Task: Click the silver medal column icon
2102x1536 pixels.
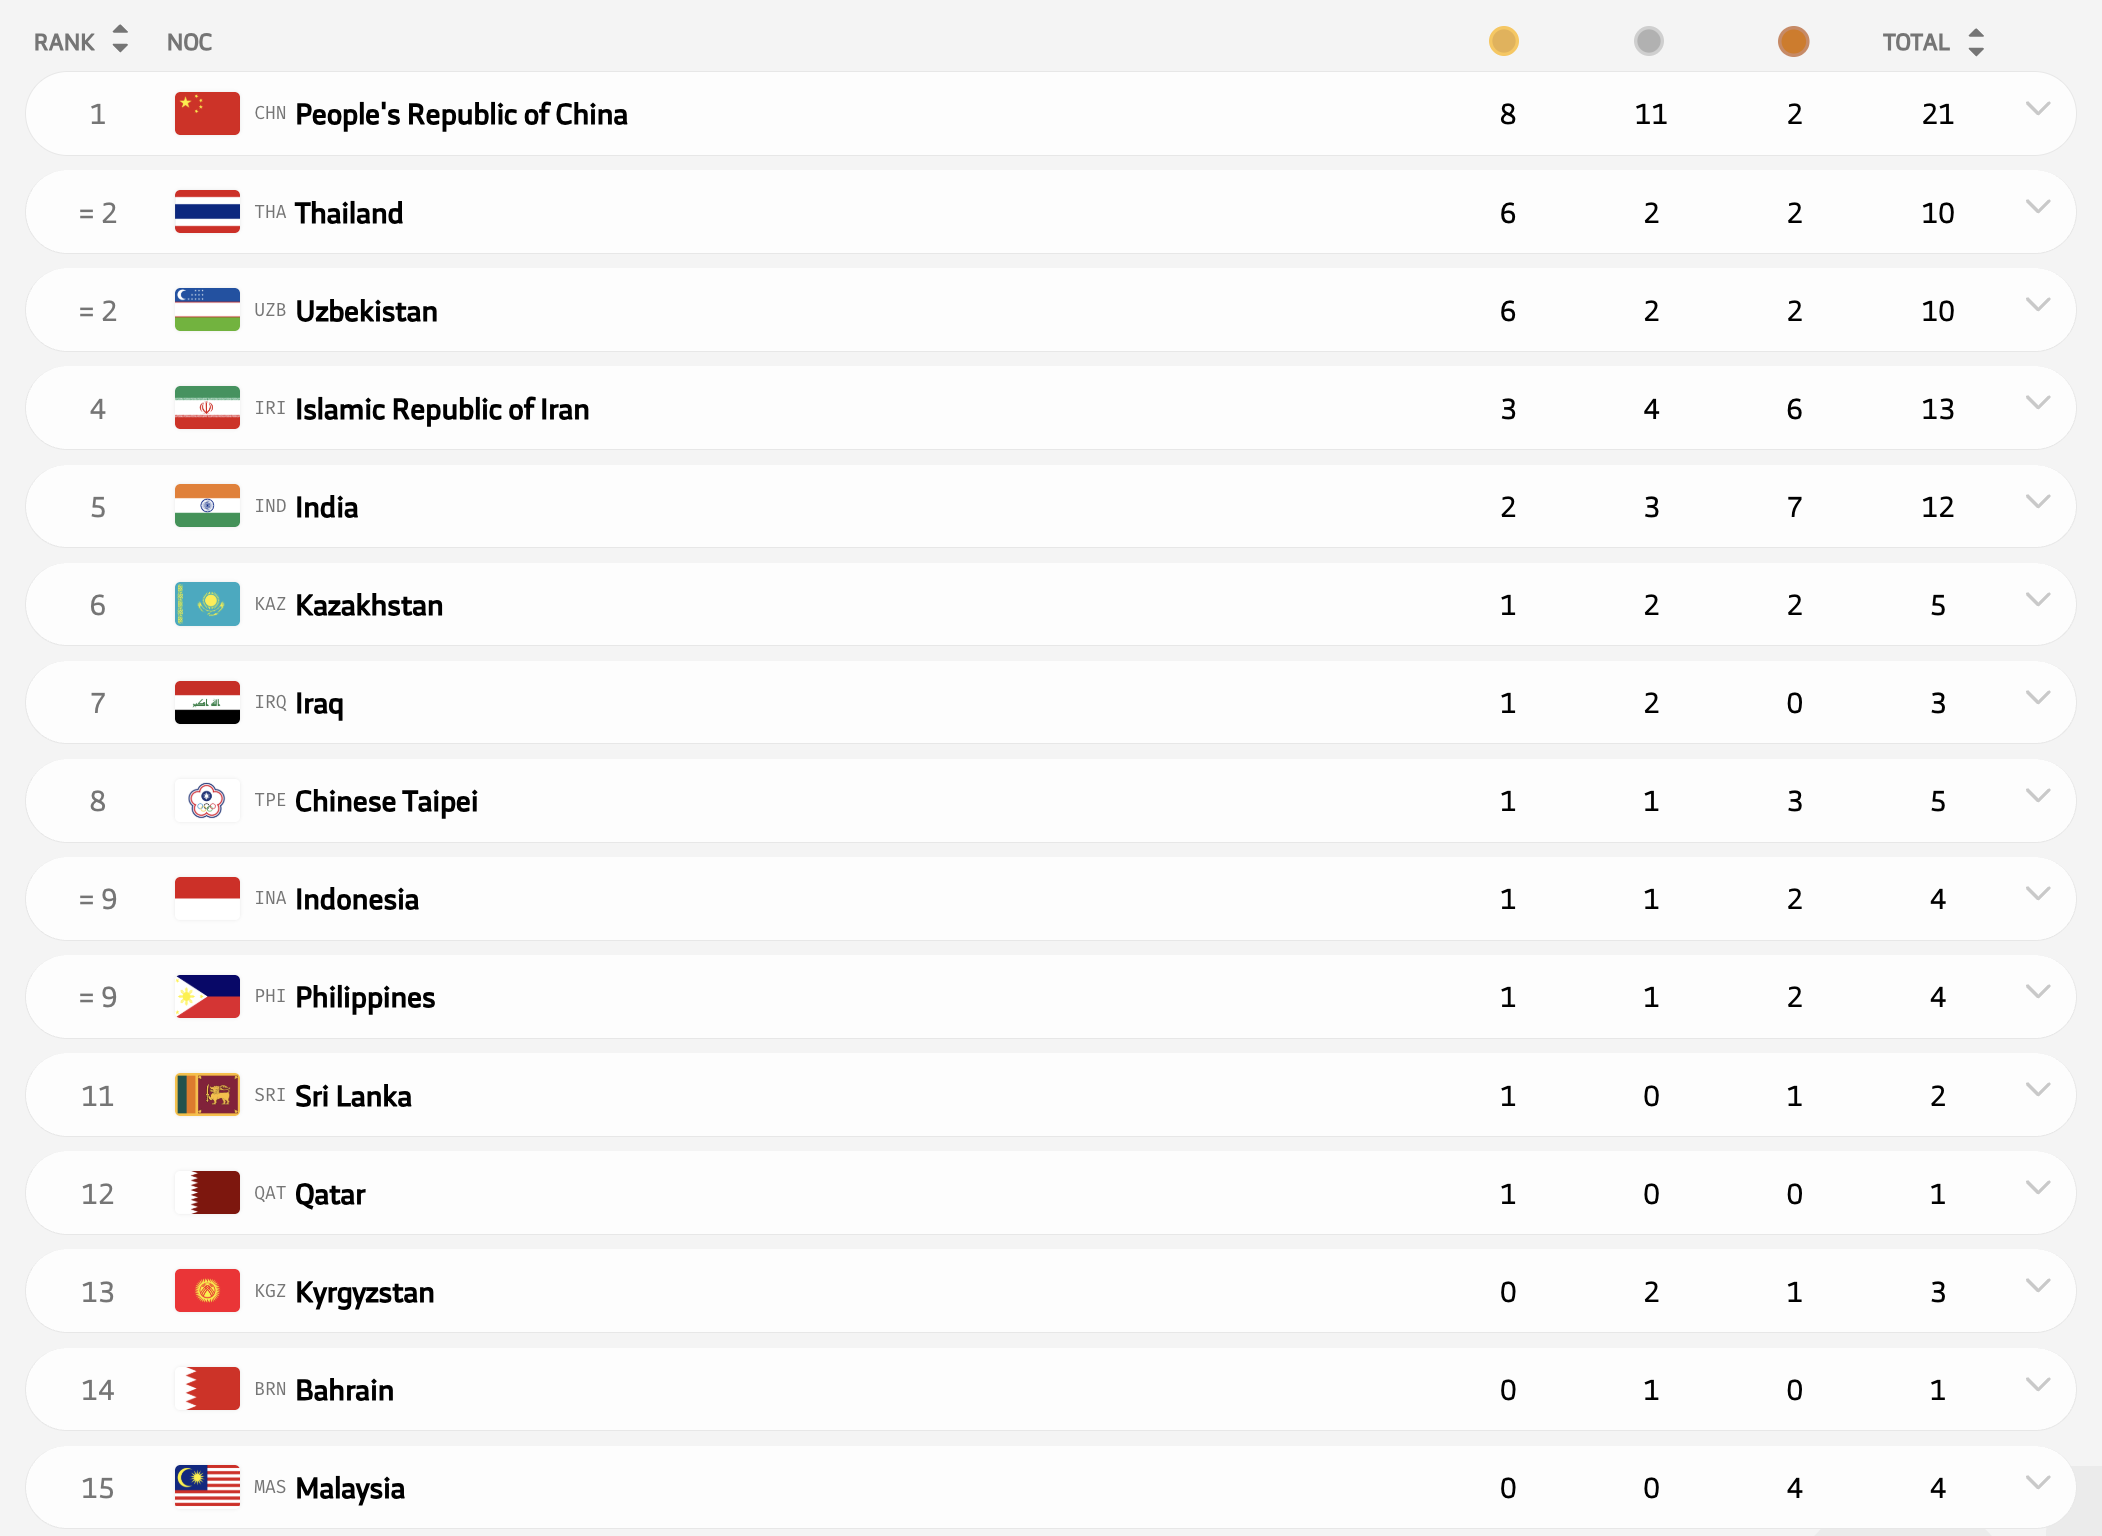Action: tap(1648, 41)
